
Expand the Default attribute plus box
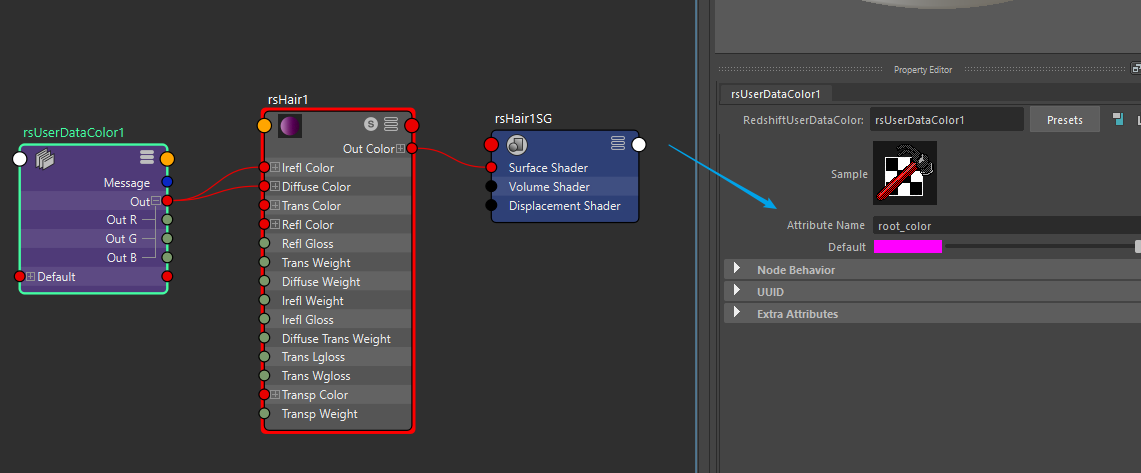[31, 277]
